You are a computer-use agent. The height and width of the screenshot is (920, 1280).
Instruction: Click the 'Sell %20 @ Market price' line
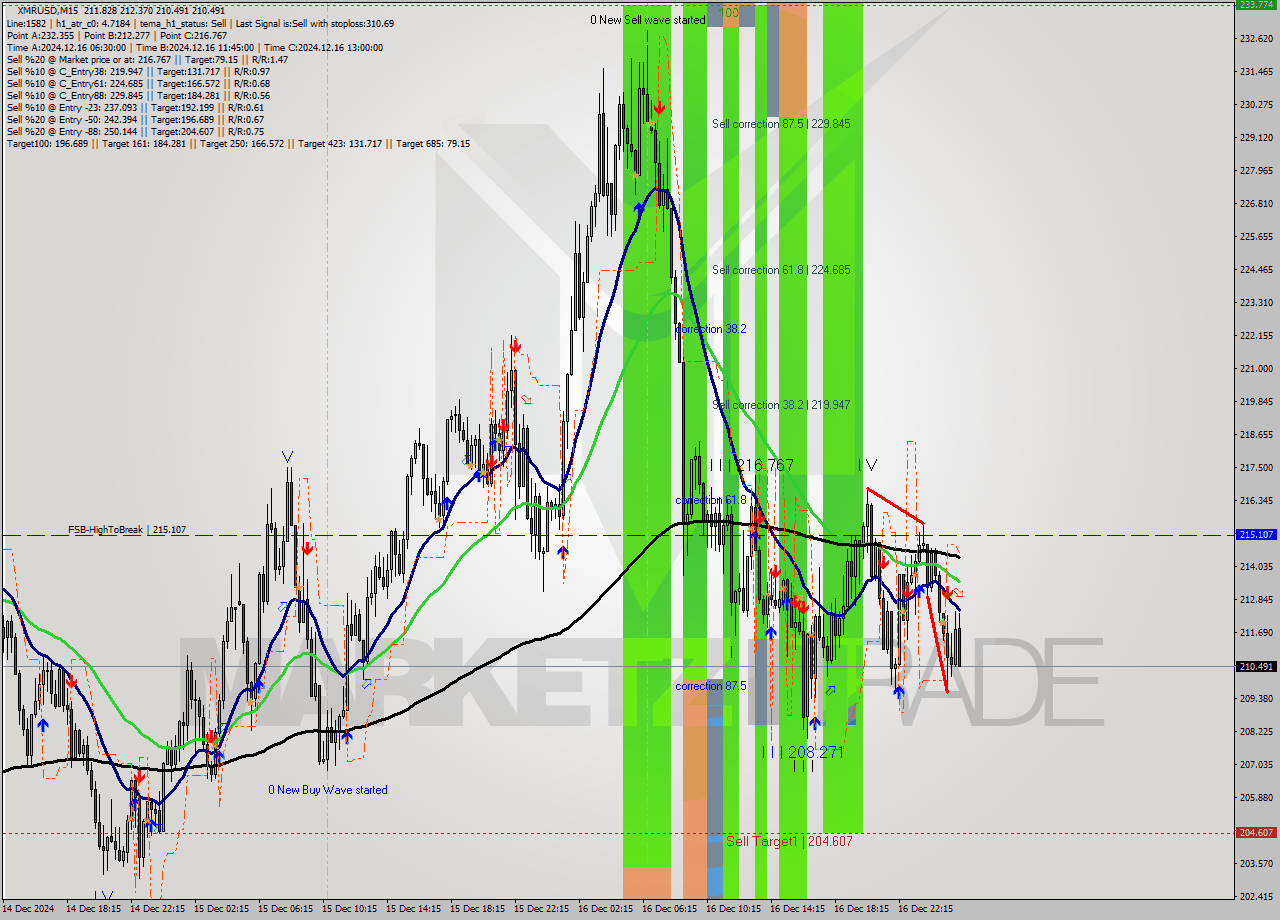pyautogui.click(x=147, y=60)
